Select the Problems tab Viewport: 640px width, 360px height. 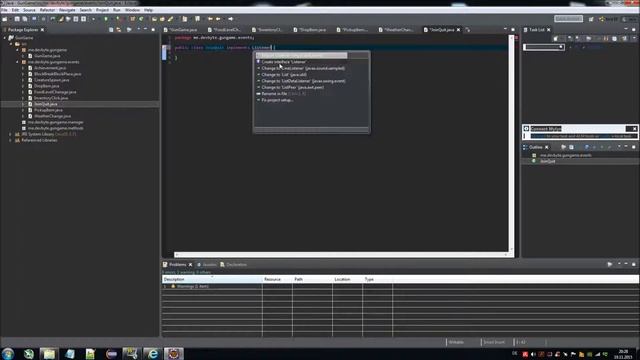click(x=178, y=264)
